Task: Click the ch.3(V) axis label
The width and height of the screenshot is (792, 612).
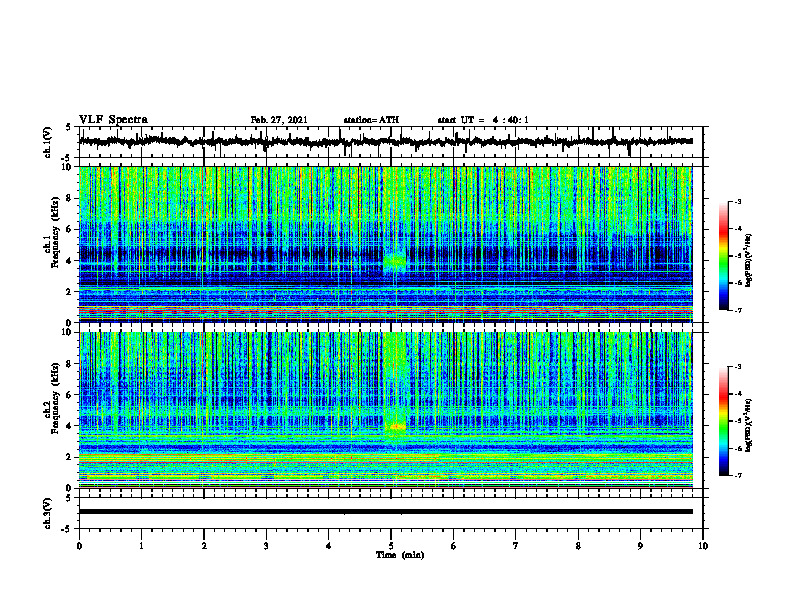Action: pyautogui.click(x=48, y=514)
